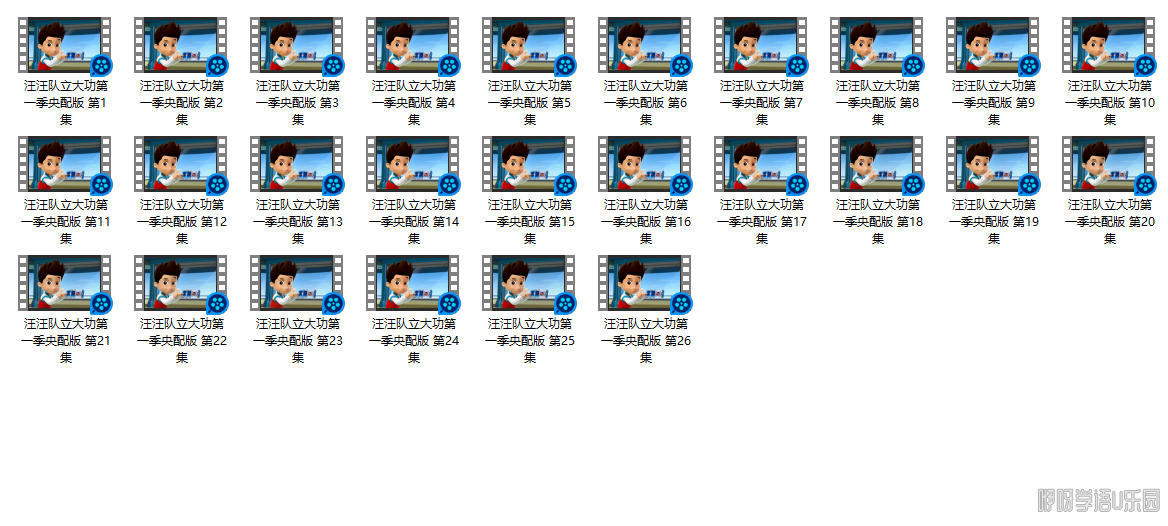Select the video thumbnail for 第16集

[x=646, y=164]
